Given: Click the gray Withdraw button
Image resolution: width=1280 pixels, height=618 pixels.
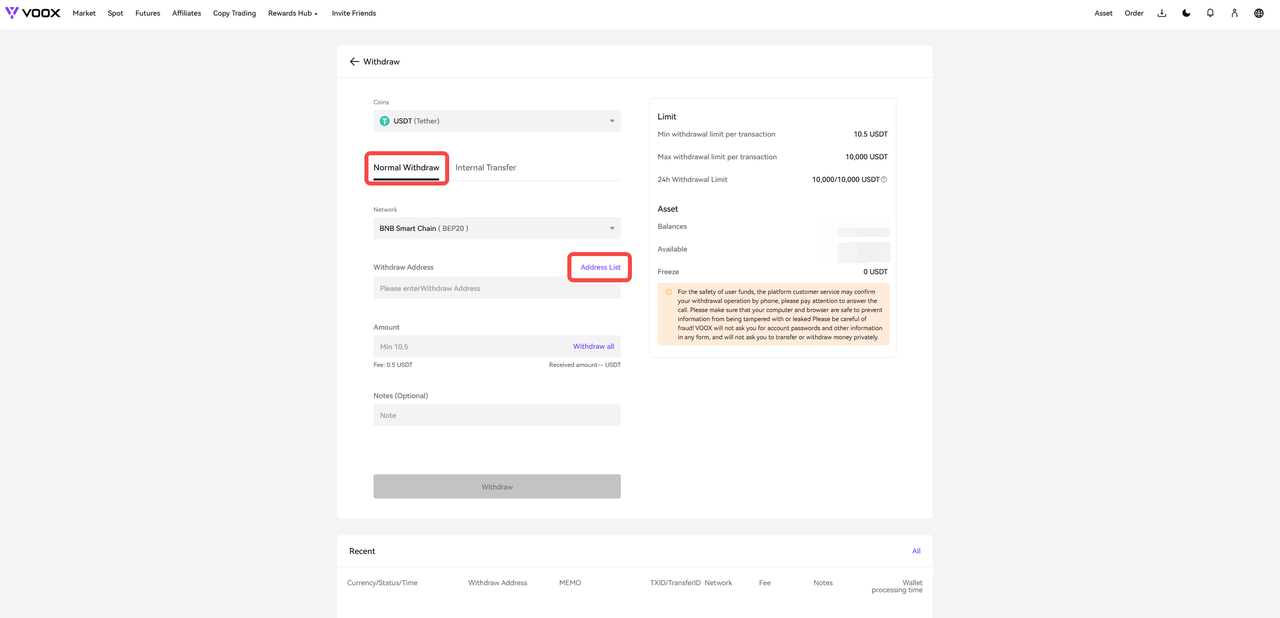Looking at the screenshot, I should pyautogui.click(x=497, y=487).
